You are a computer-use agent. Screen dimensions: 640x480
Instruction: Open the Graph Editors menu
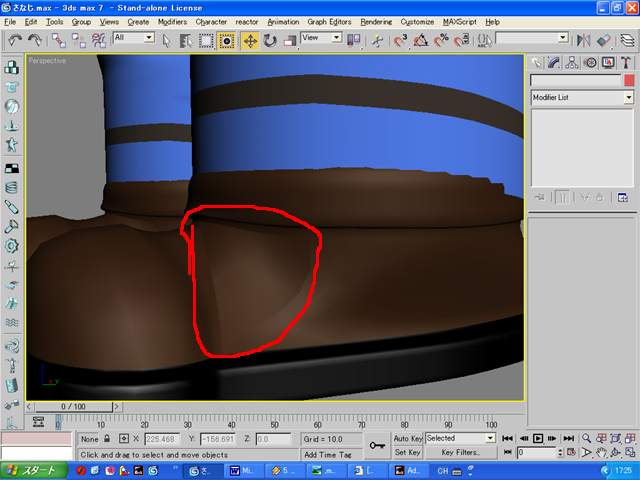[329, 22]
